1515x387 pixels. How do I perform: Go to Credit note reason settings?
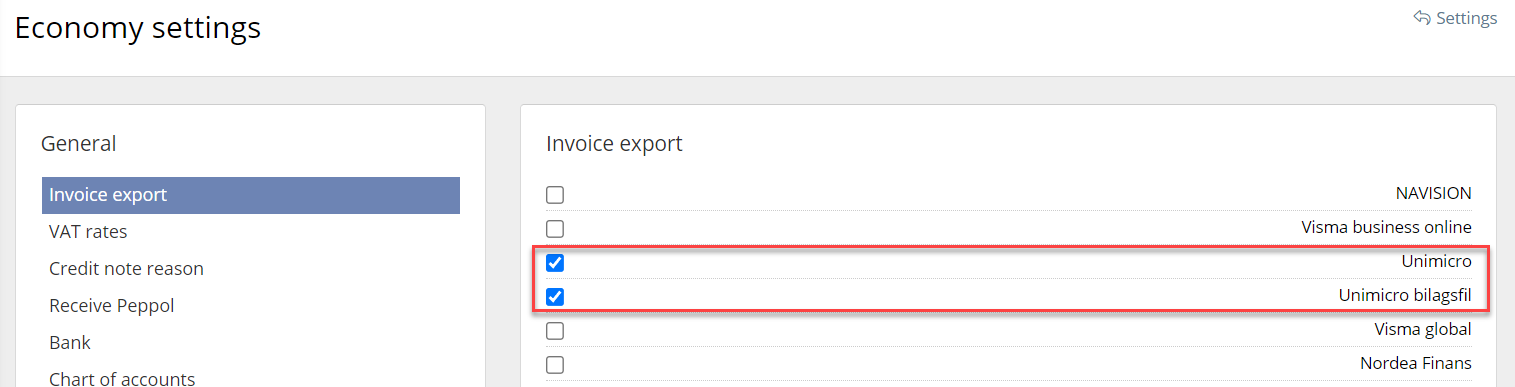[x=126, y=269]
